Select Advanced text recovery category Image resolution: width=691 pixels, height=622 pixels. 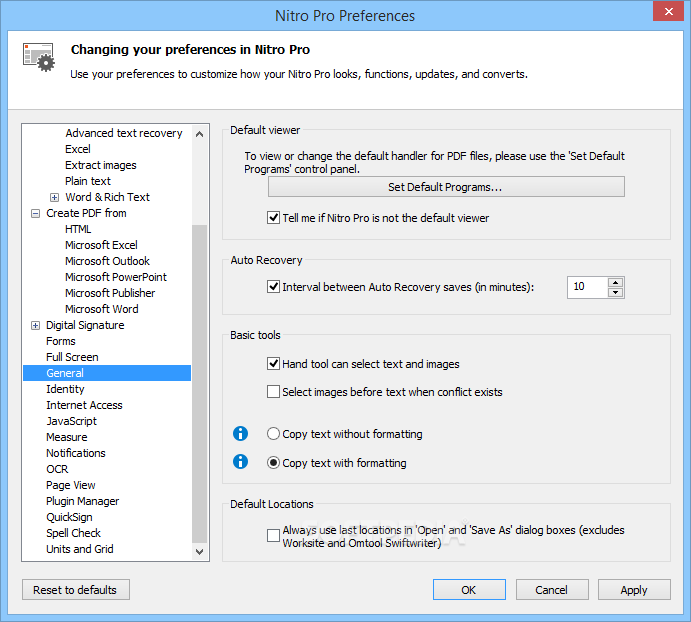123,133
